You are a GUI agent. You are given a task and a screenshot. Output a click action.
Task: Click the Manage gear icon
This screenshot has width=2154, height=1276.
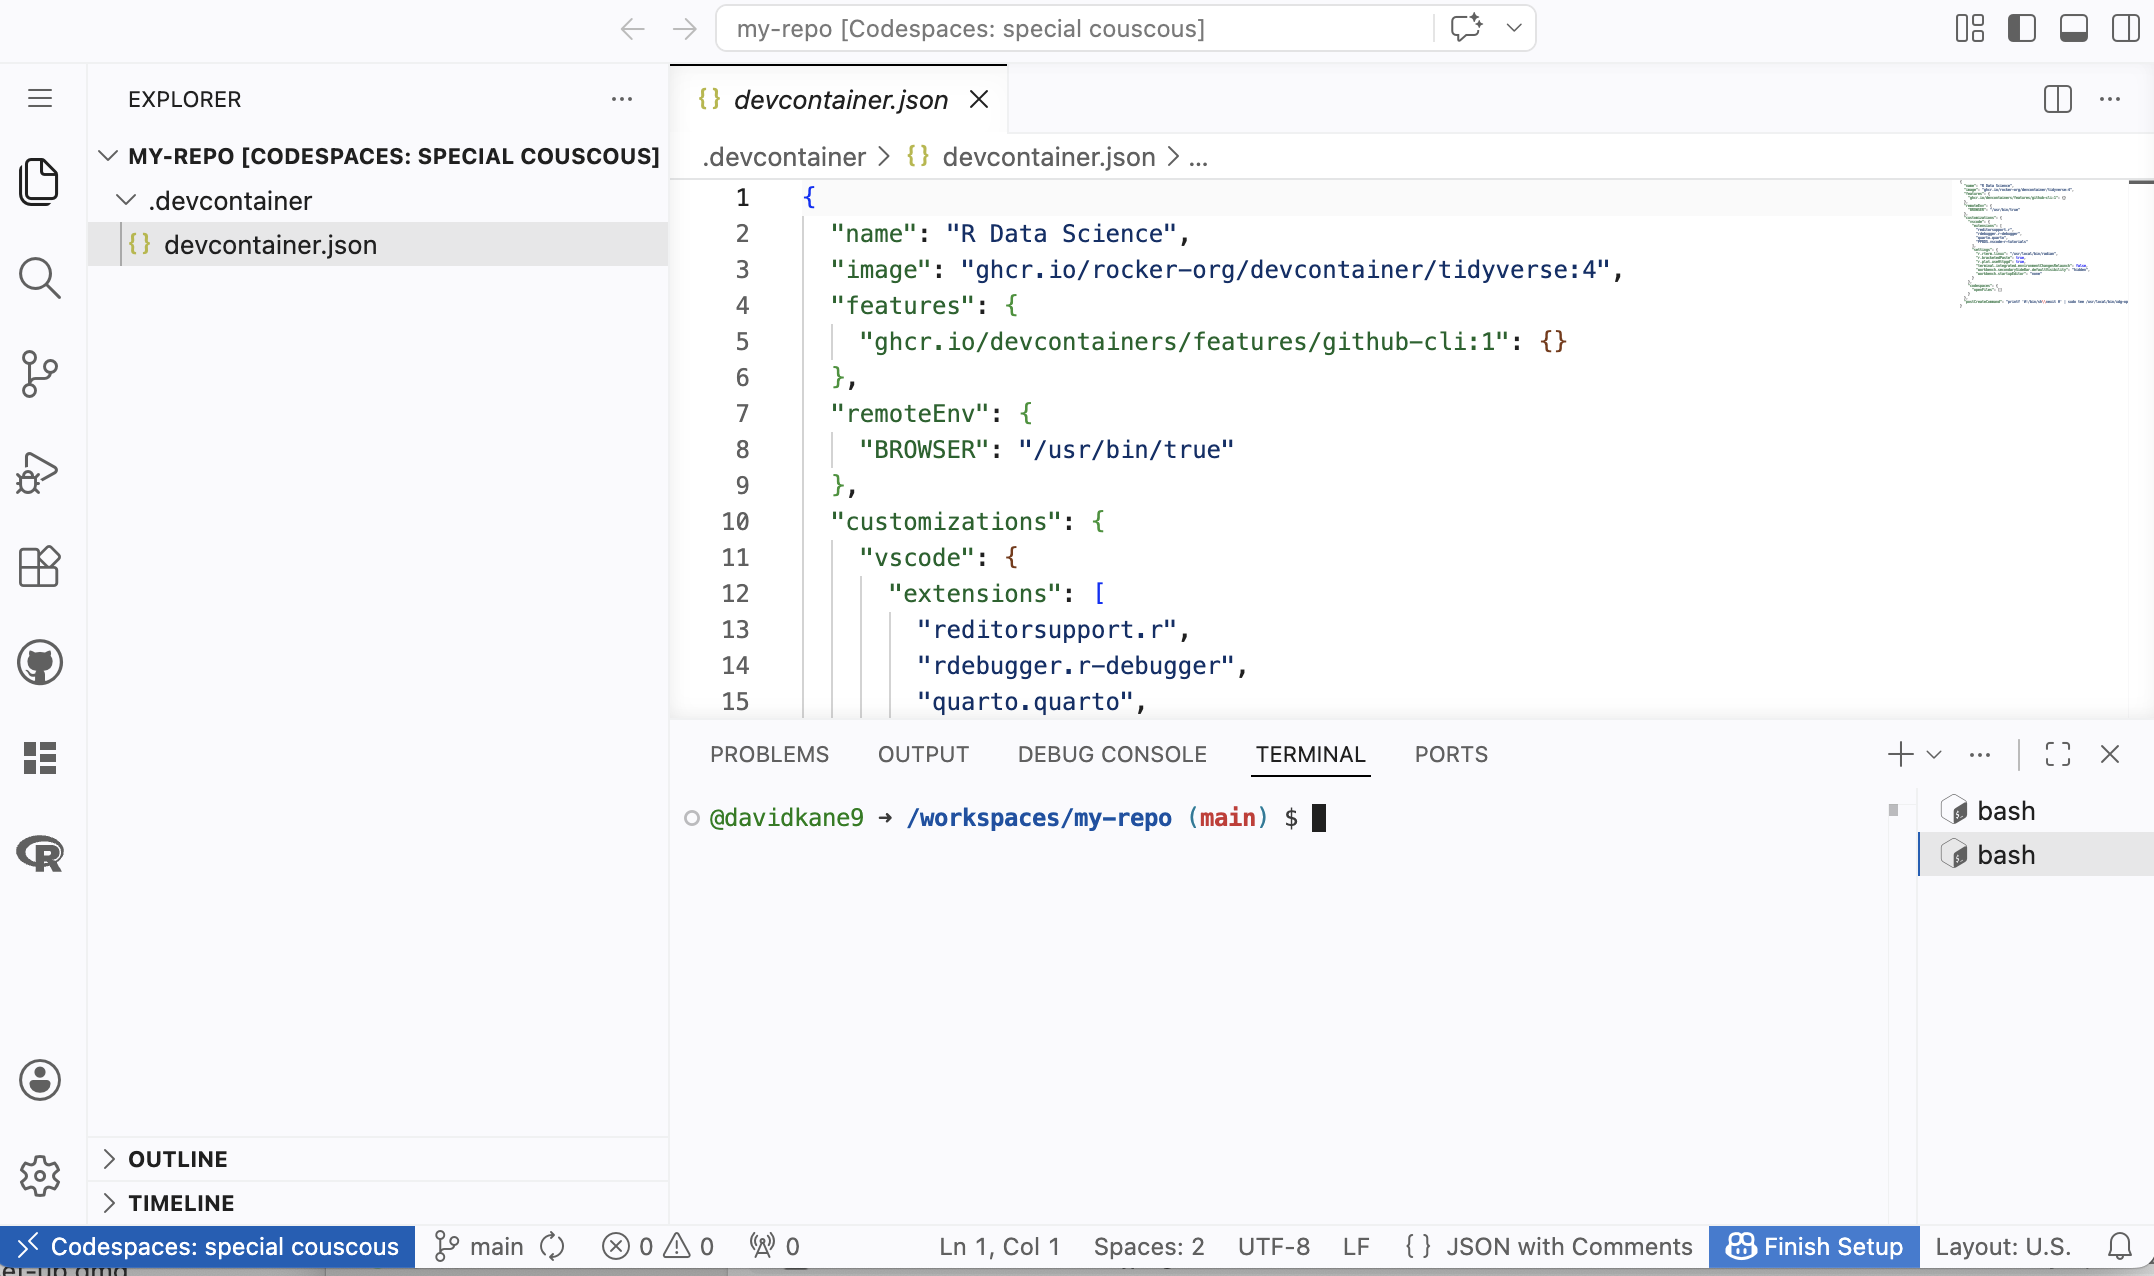[x=39, y=1176]
